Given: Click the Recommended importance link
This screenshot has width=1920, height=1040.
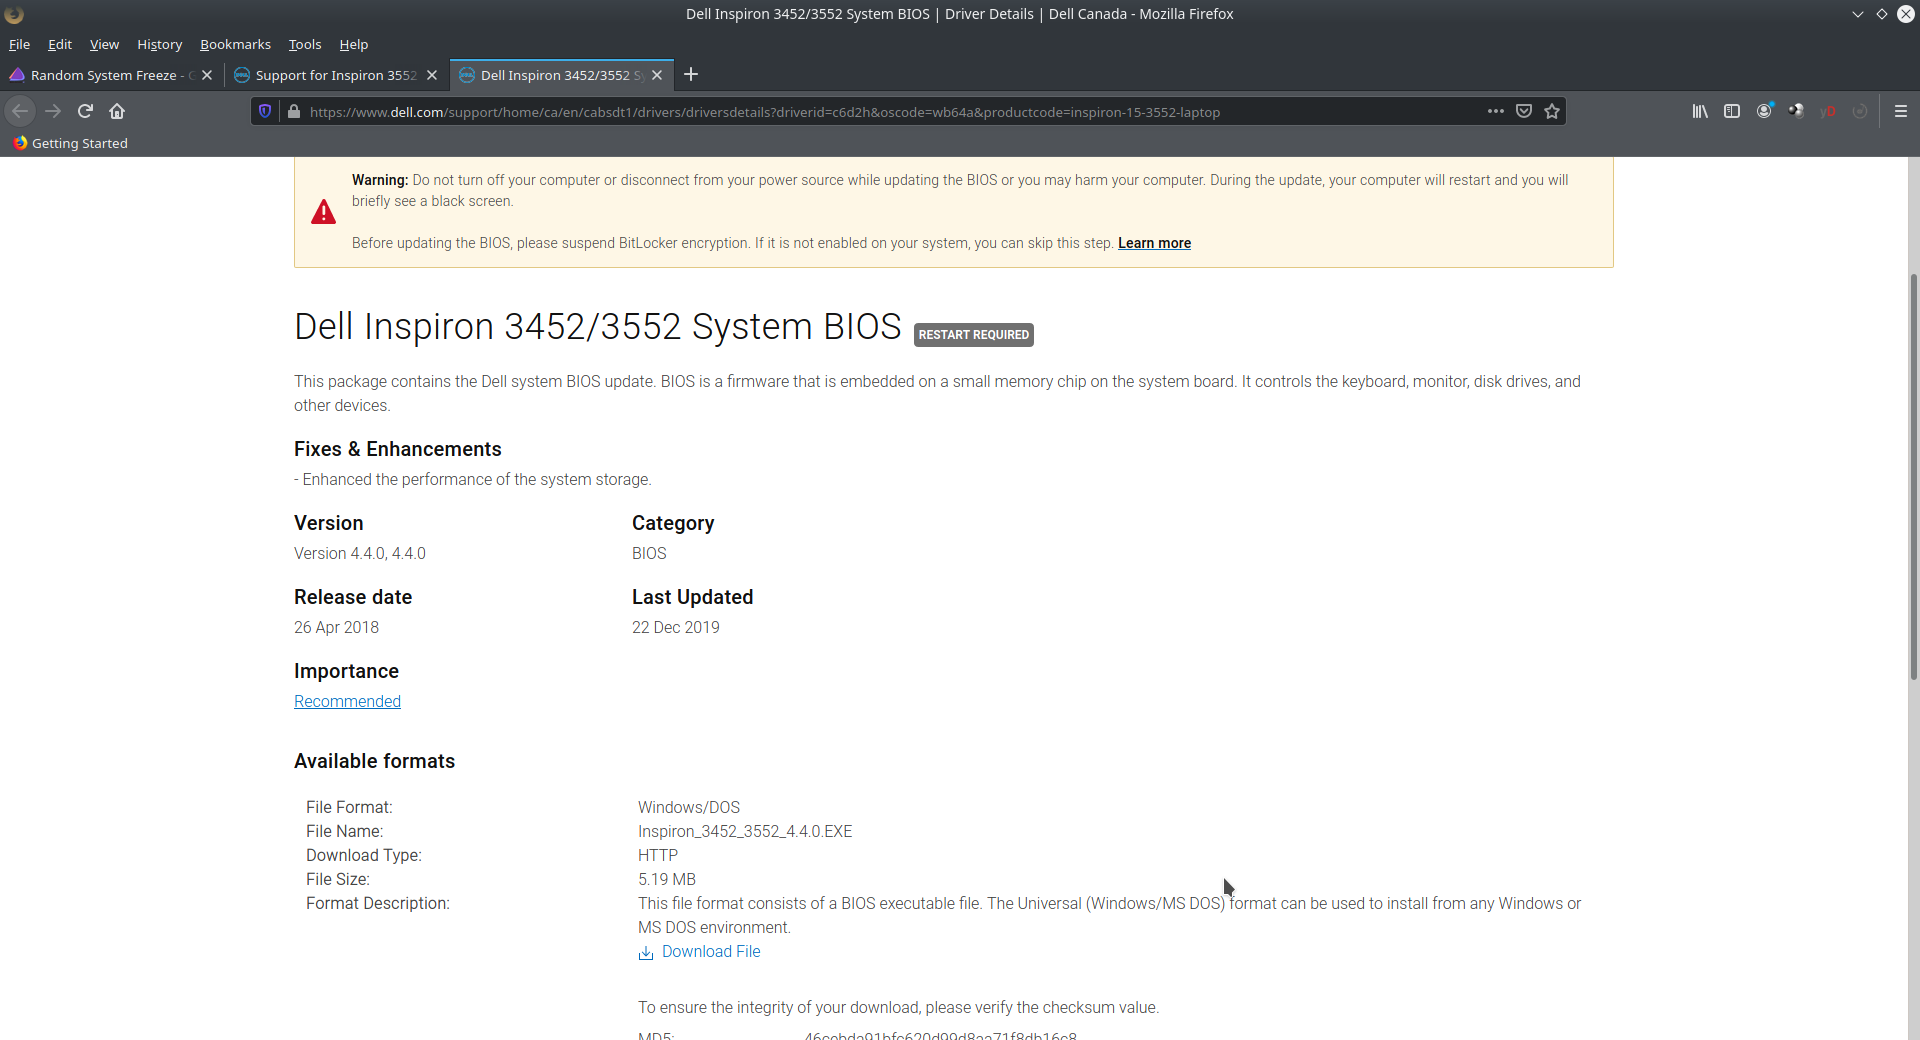Looking at the screenshot, I should (x=347, y=701).
